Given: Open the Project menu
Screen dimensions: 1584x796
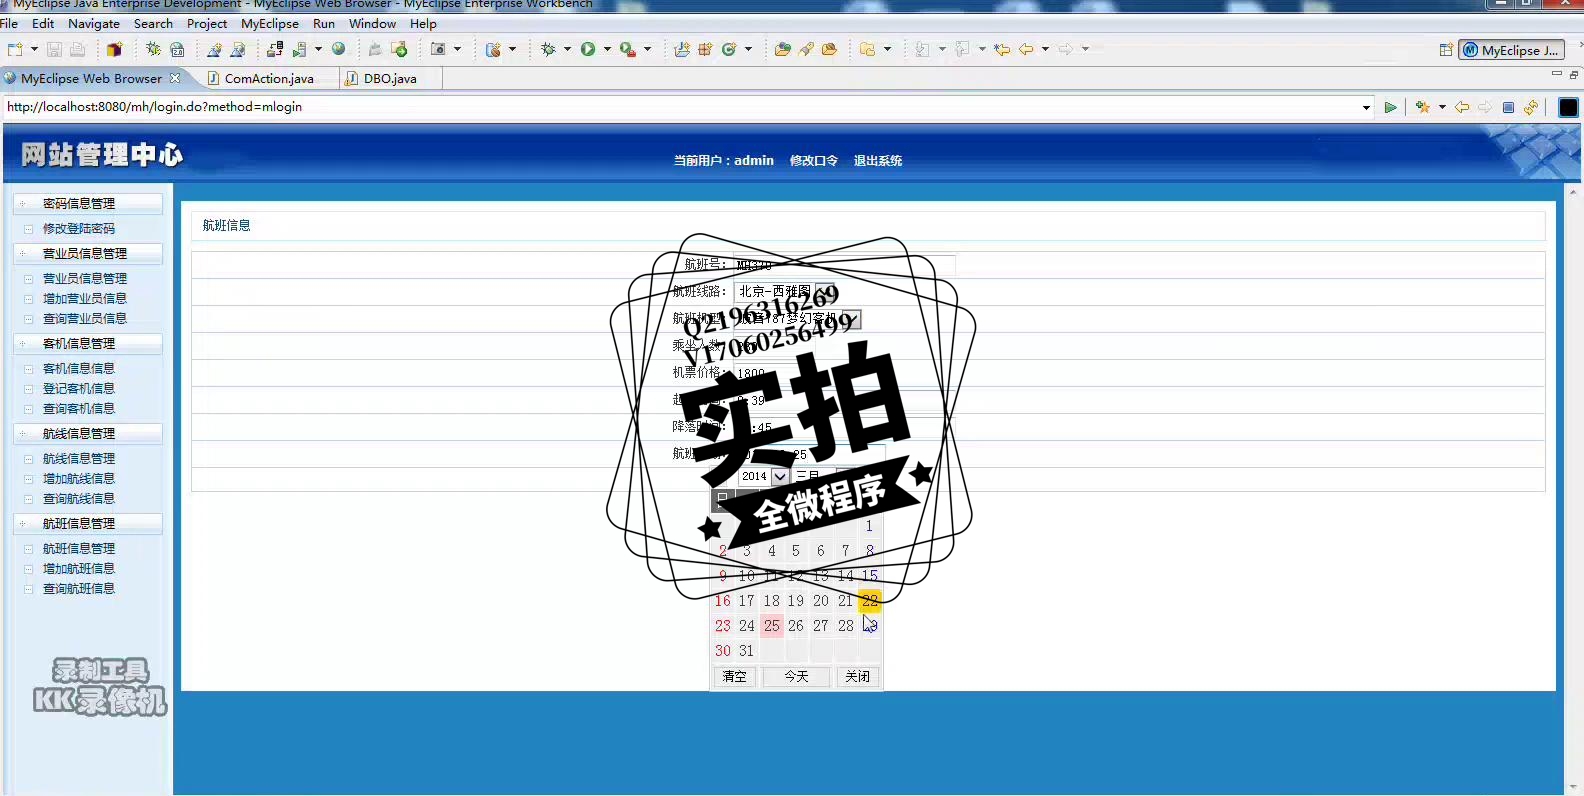Looking at the screenshot, I should (x=207, y=23).
